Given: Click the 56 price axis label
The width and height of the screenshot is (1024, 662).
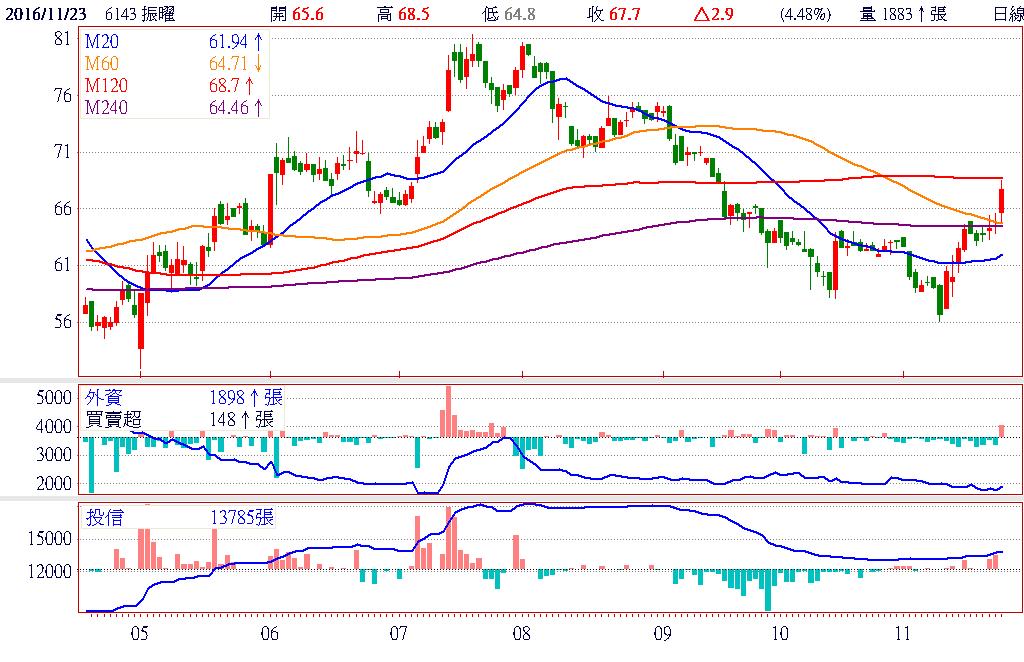Looking at the screenshot, I should click(x=62, y=322).
